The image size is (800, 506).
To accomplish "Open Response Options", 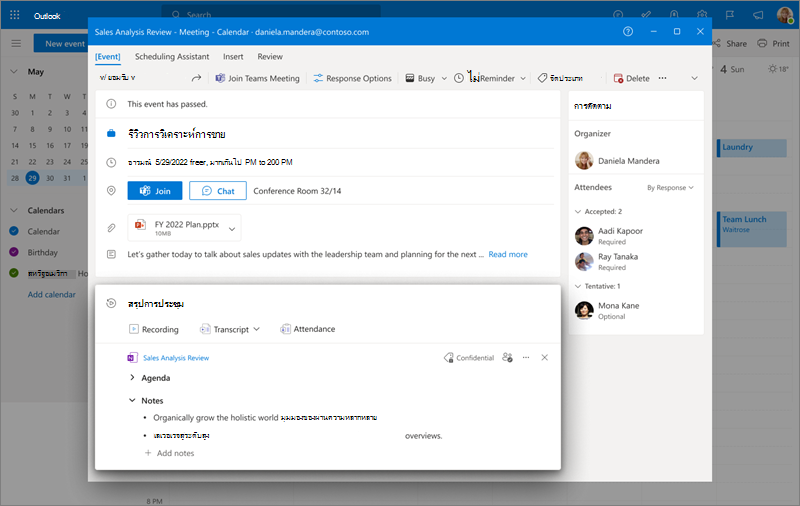I will coord(353,78).
